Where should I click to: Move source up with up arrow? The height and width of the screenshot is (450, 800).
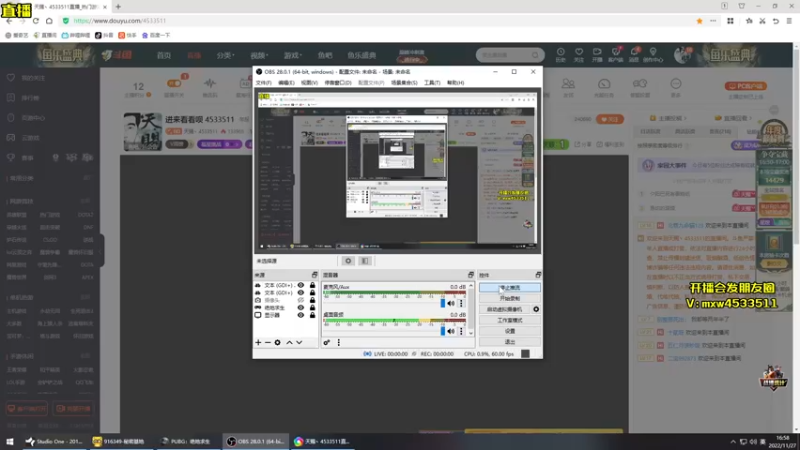coord(289,342)
